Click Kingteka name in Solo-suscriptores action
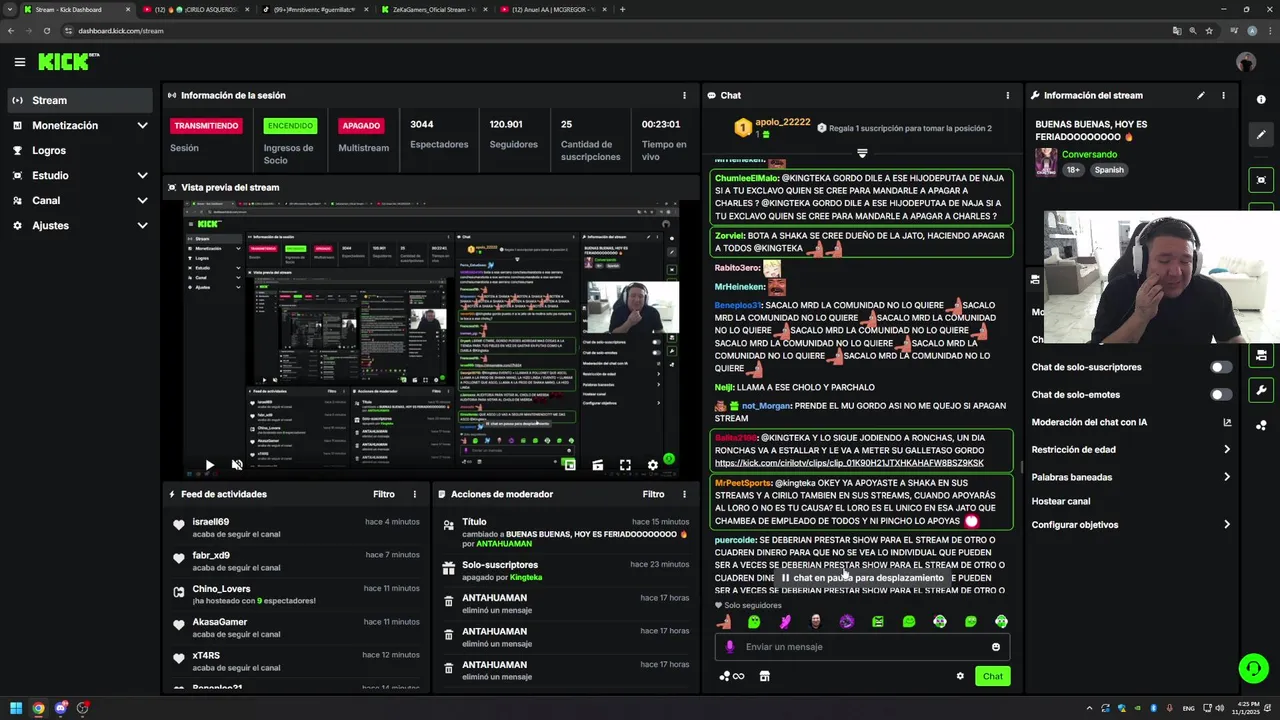The height and width of the screenshot is (720, 1280). (526, 577)
